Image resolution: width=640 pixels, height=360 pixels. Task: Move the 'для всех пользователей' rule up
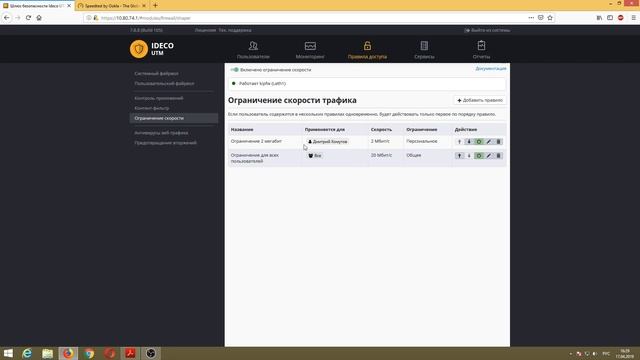[459, 156]
